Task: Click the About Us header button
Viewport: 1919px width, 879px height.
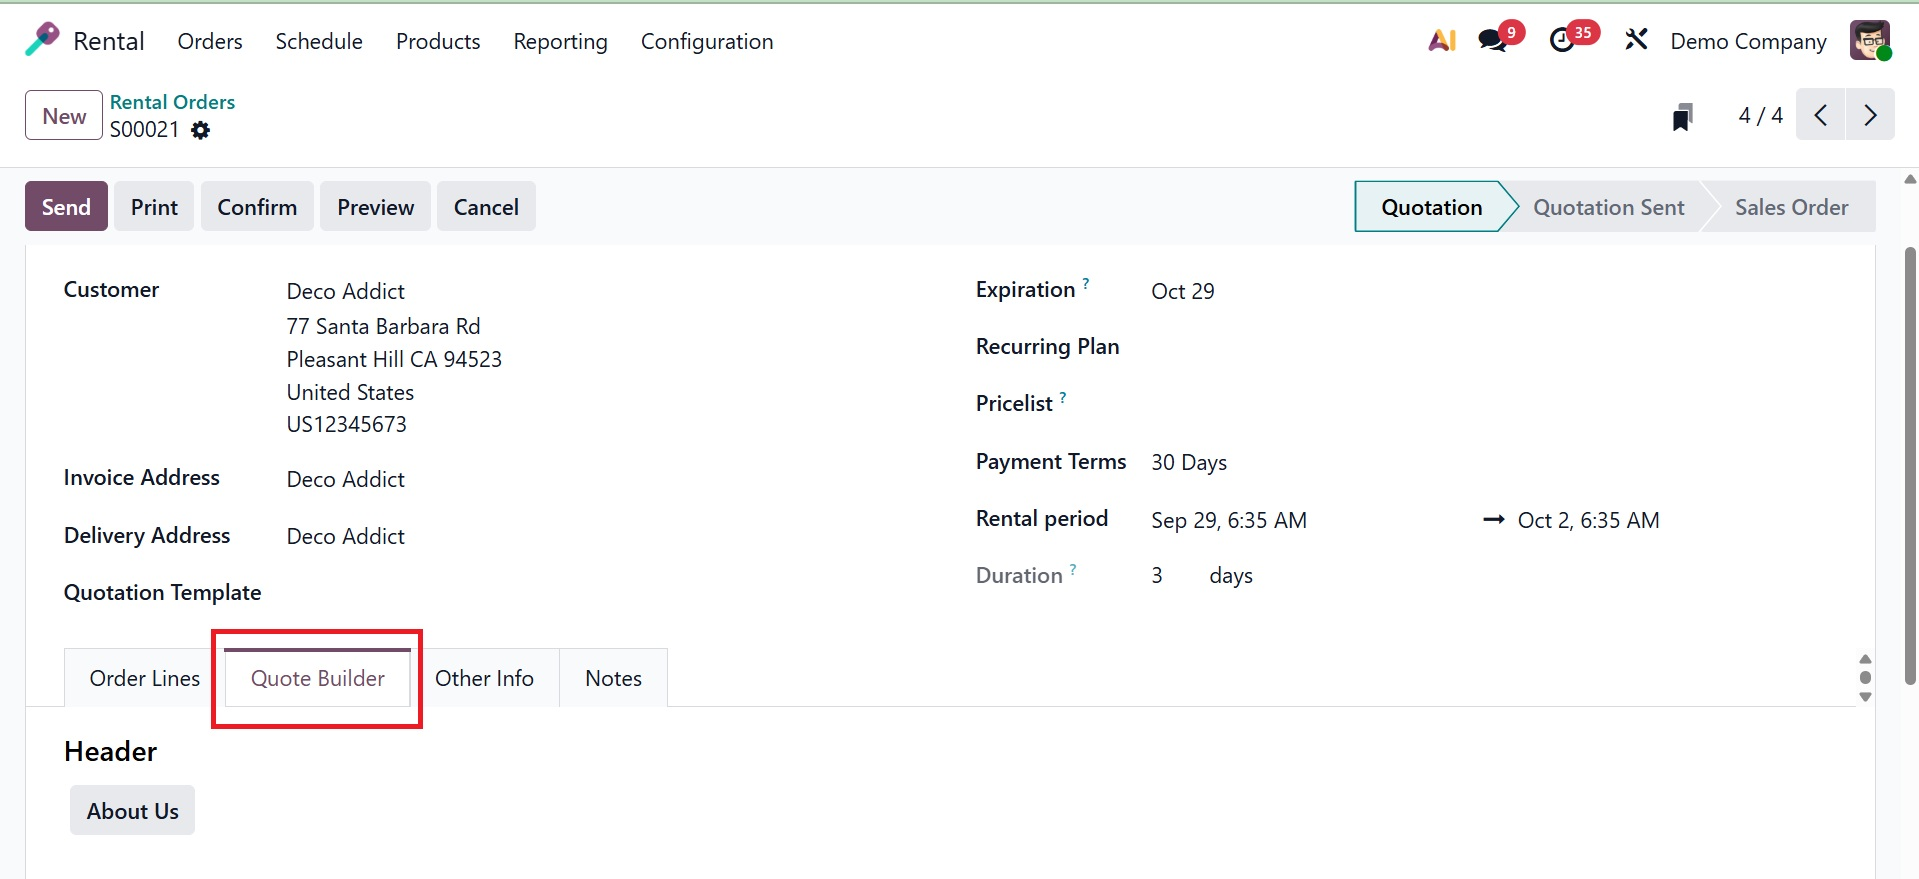Action: point(132,811)
